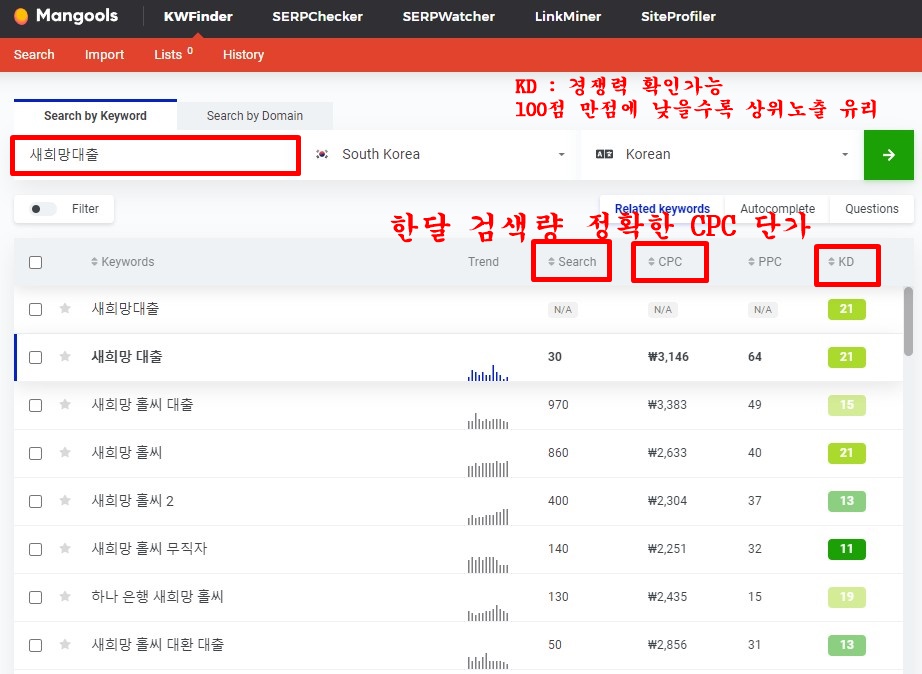922x674 pixels.
Task: Star the 새희망 홀씨 row
Action: 65,452
